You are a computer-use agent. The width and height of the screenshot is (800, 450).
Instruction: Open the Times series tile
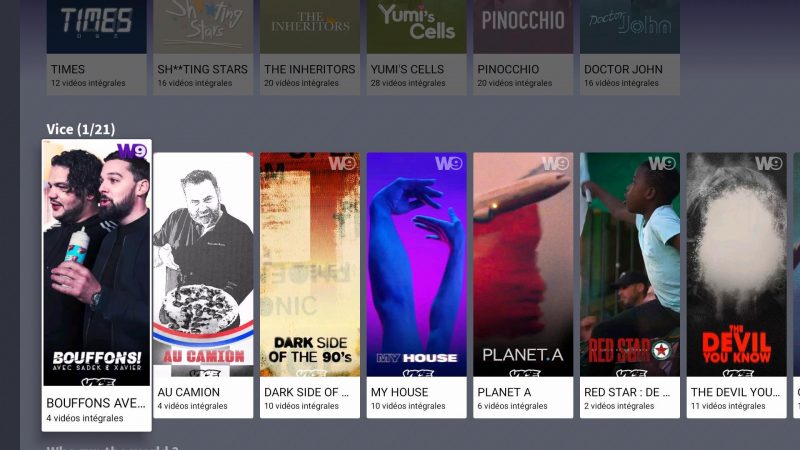click(x=96, y=47)
